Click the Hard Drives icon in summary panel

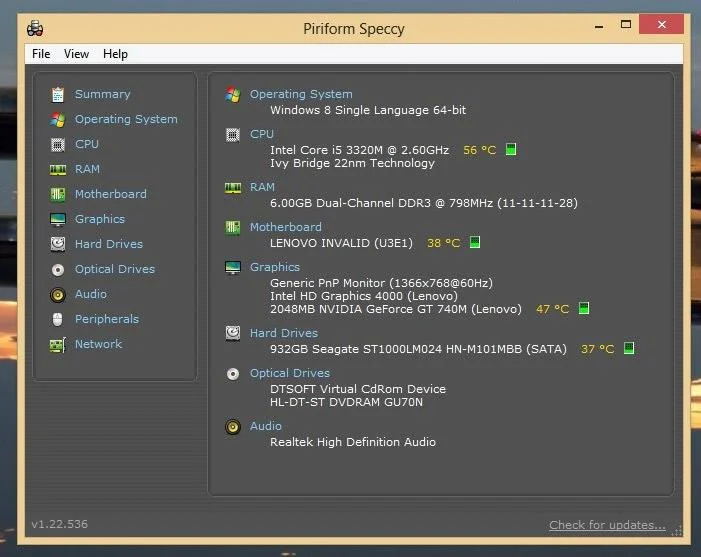(233, 333)
